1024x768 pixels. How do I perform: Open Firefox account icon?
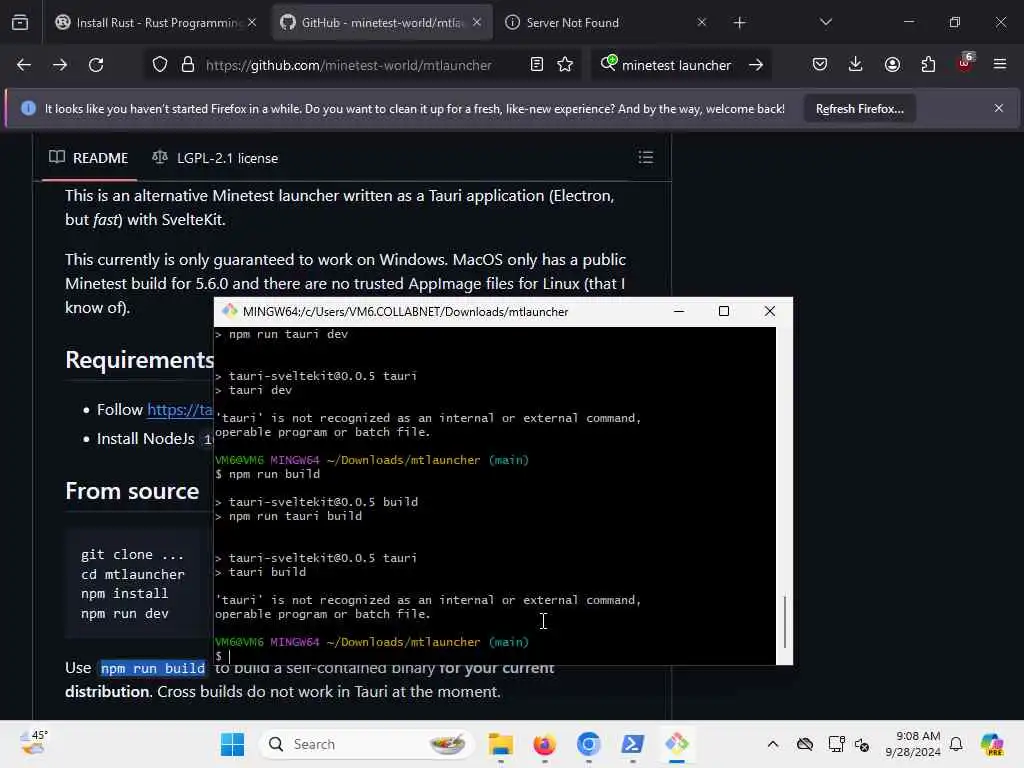(892, 65)
